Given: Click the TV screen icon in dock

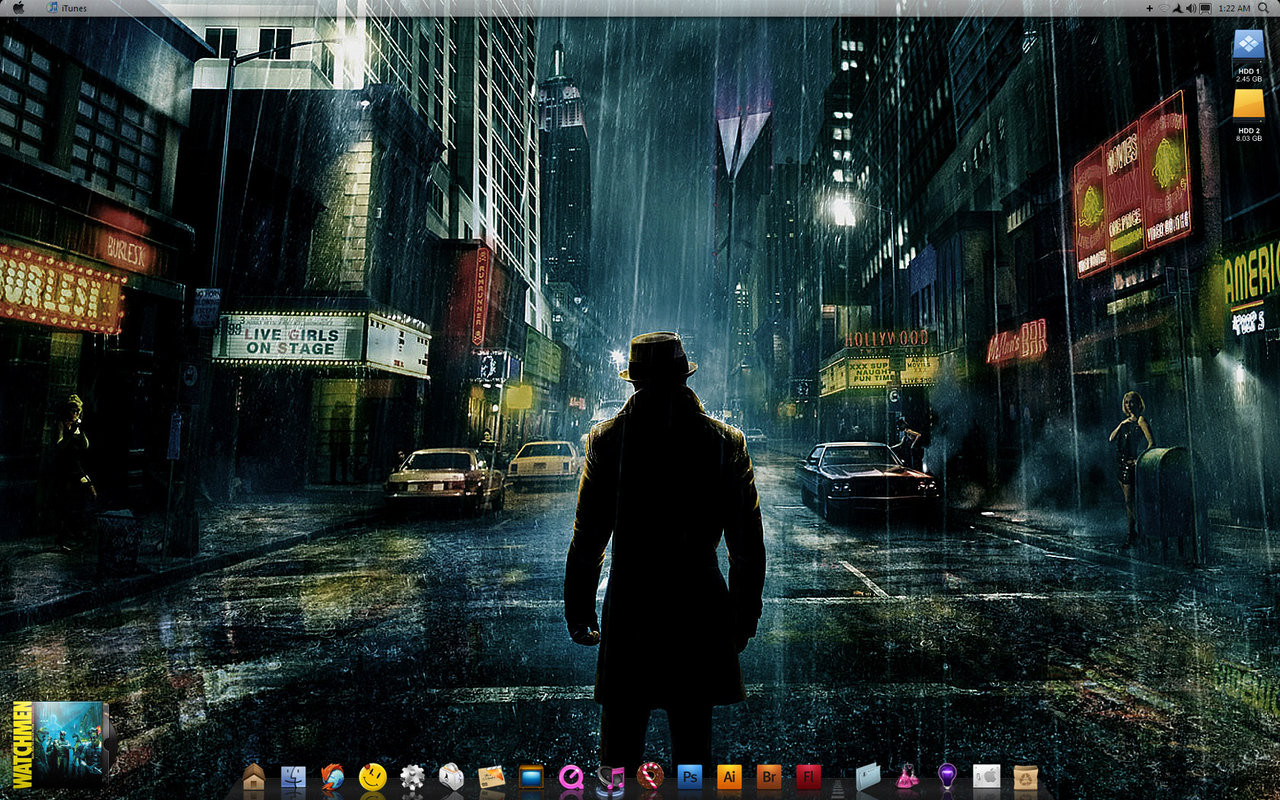Looking at the screenshot, I should click(531, 777).
